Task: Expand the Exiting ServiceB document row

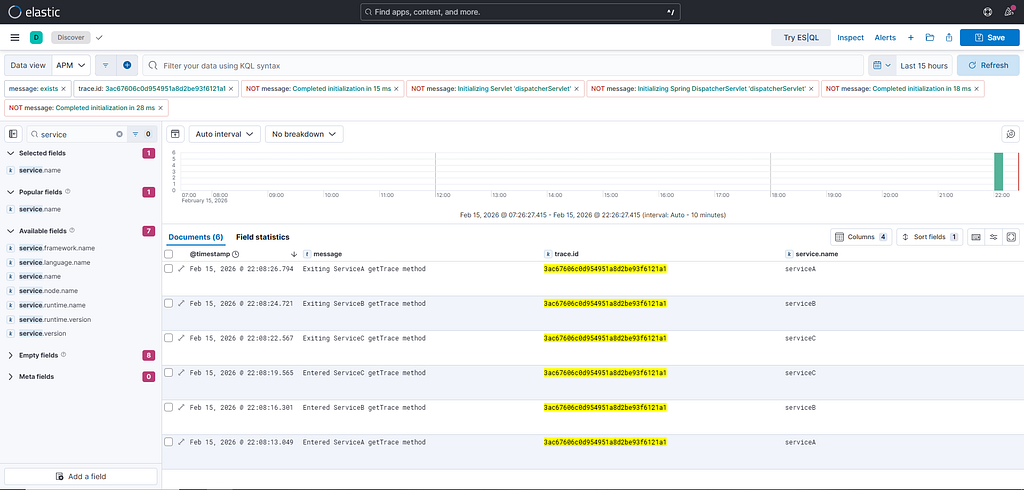Action: click(x=182, y=303)
